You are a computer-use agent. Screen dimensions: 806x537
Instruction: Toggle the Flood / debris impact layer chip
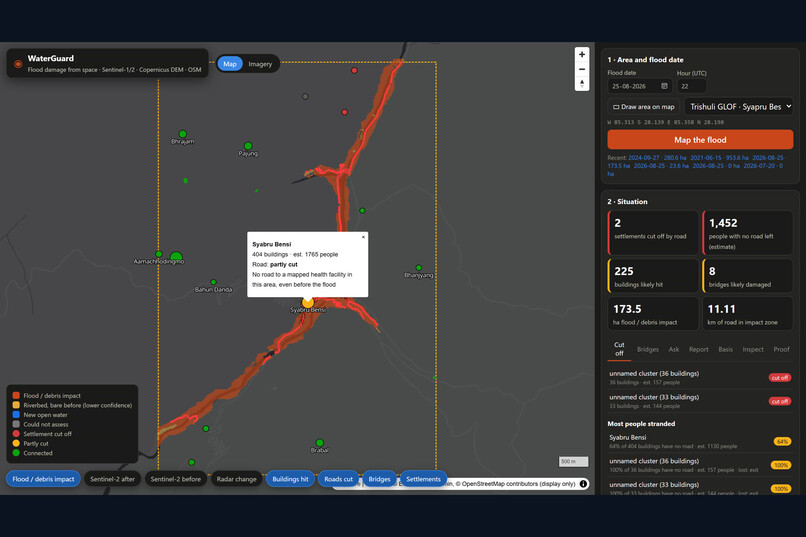pos(43,479)
